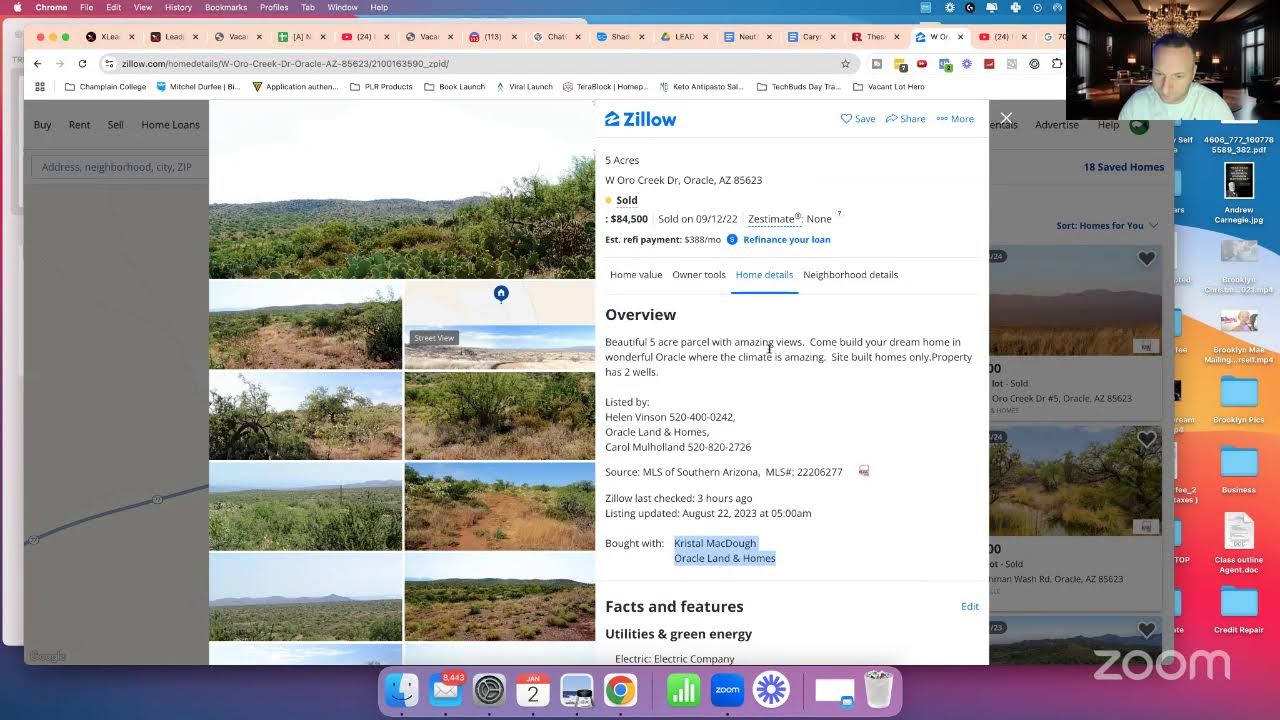This screenshot has height=720, width=1280.
Task: Open the Profiles menu in menu bar
Action: [x=274, y=7]
